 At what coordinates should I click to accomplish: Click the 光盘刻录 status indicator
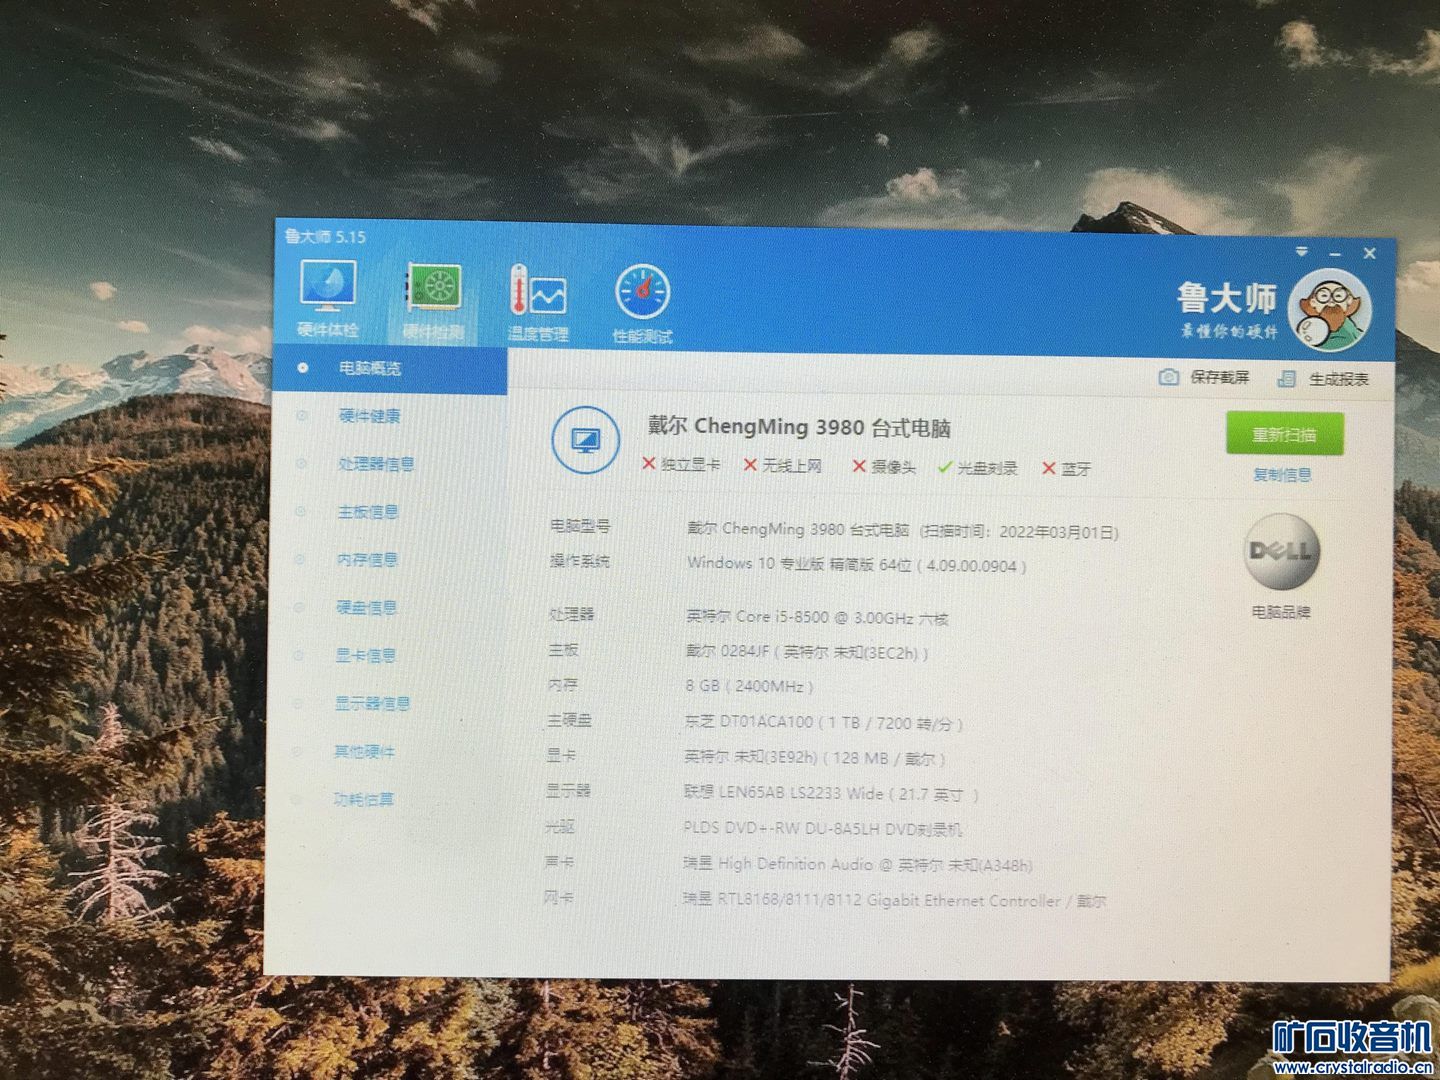pyautogui.click(x=978, y=468)
